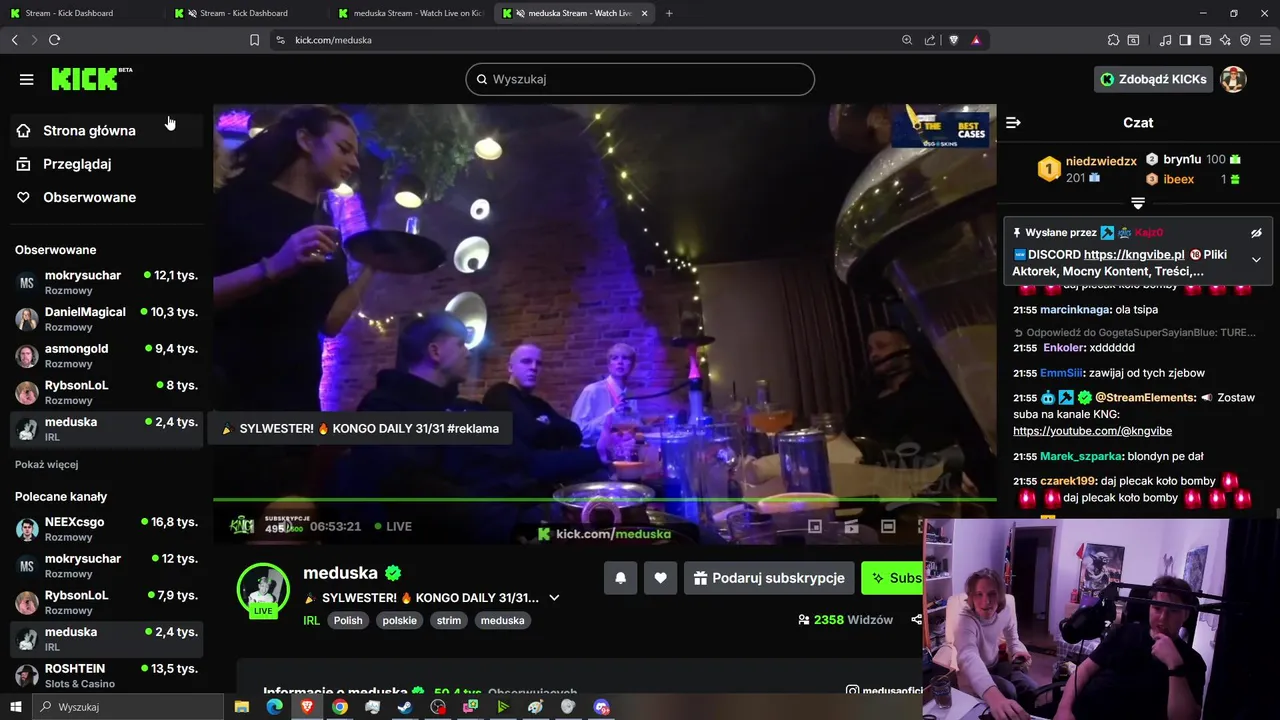
Task: Switch to meduska Stream Watch Live on Kick tab
Action: click(410, 13)
